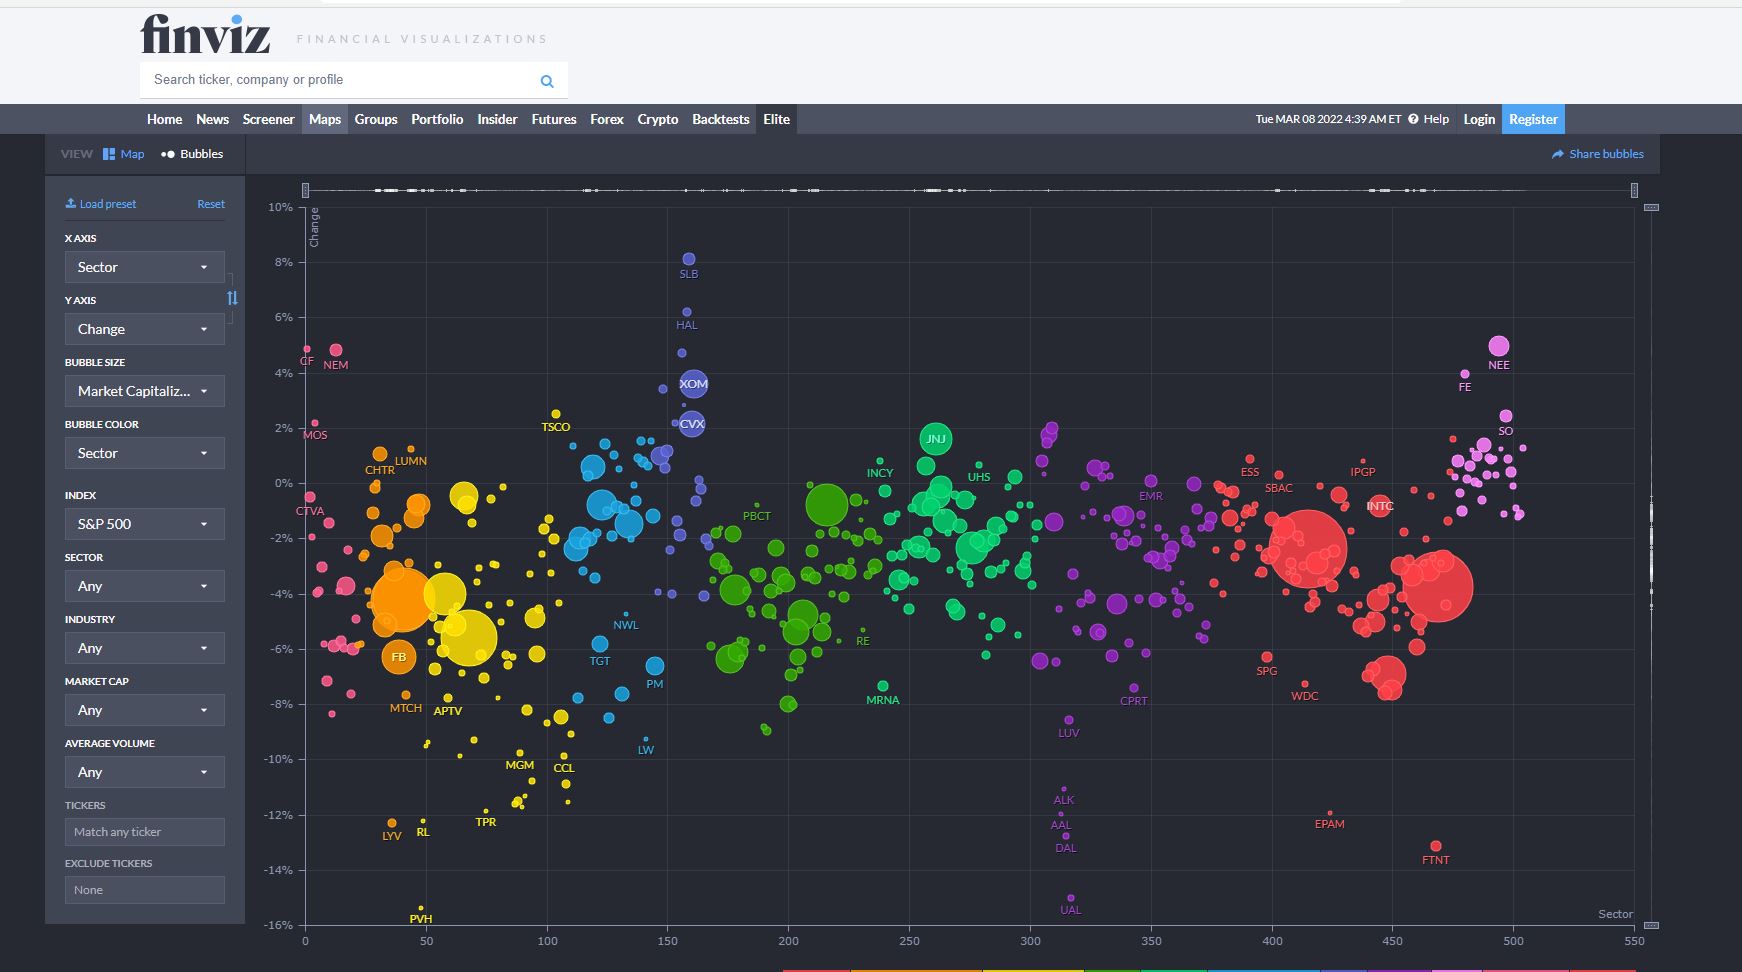The image size is (1742, 972).
Task: Open the Sector filter dropdown
Action: [x=145, y=586]
